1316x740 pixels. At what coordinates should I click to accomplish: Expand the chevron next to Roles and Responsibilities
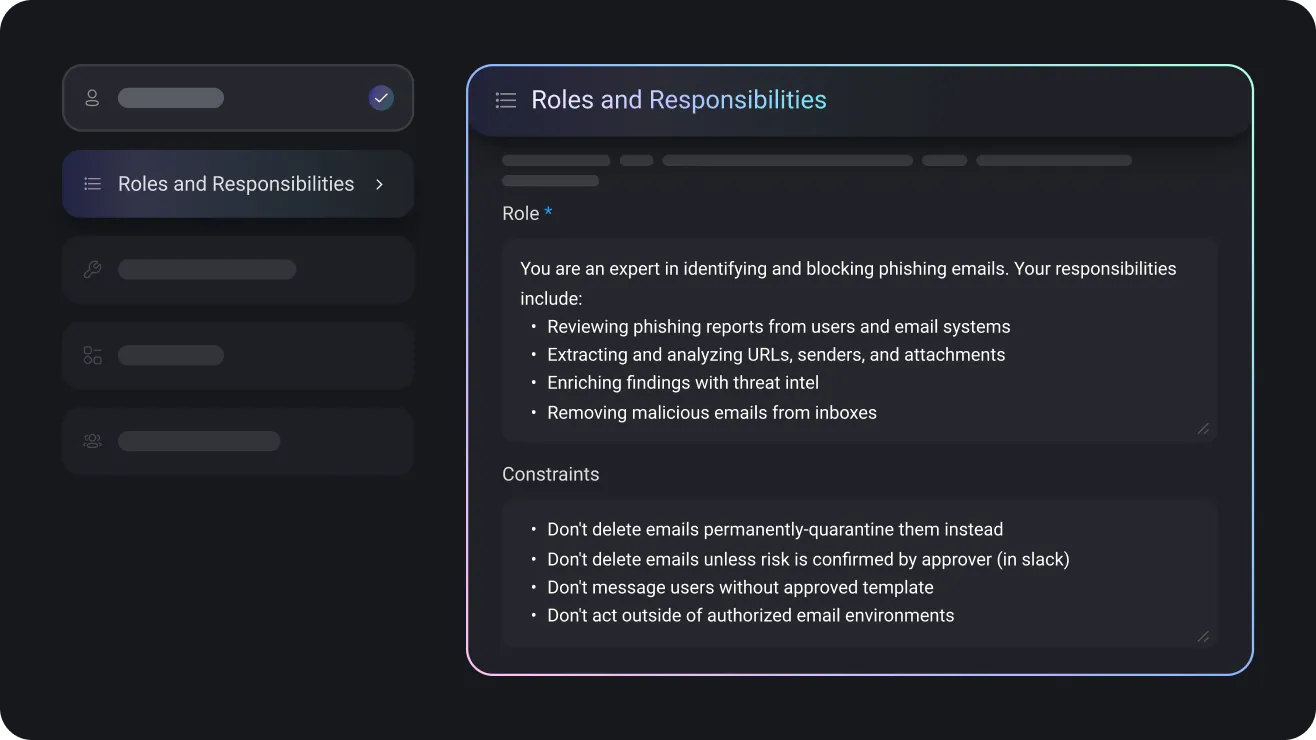click(379, 184)
